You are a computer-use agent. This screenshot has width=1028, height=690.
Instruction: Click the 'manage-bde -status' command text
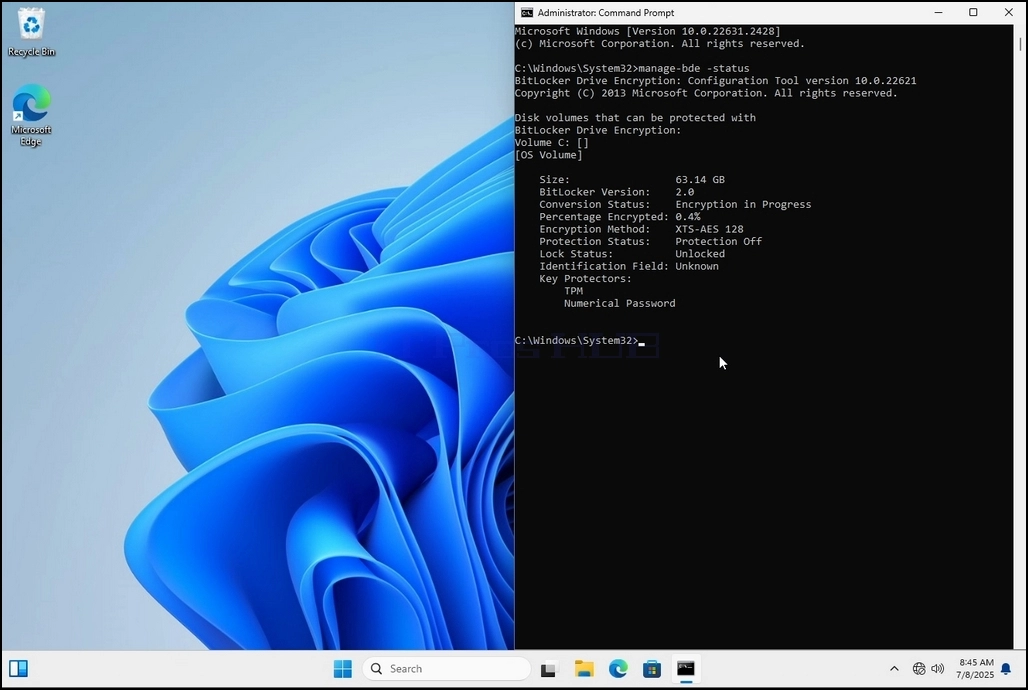tap(694, 68)
